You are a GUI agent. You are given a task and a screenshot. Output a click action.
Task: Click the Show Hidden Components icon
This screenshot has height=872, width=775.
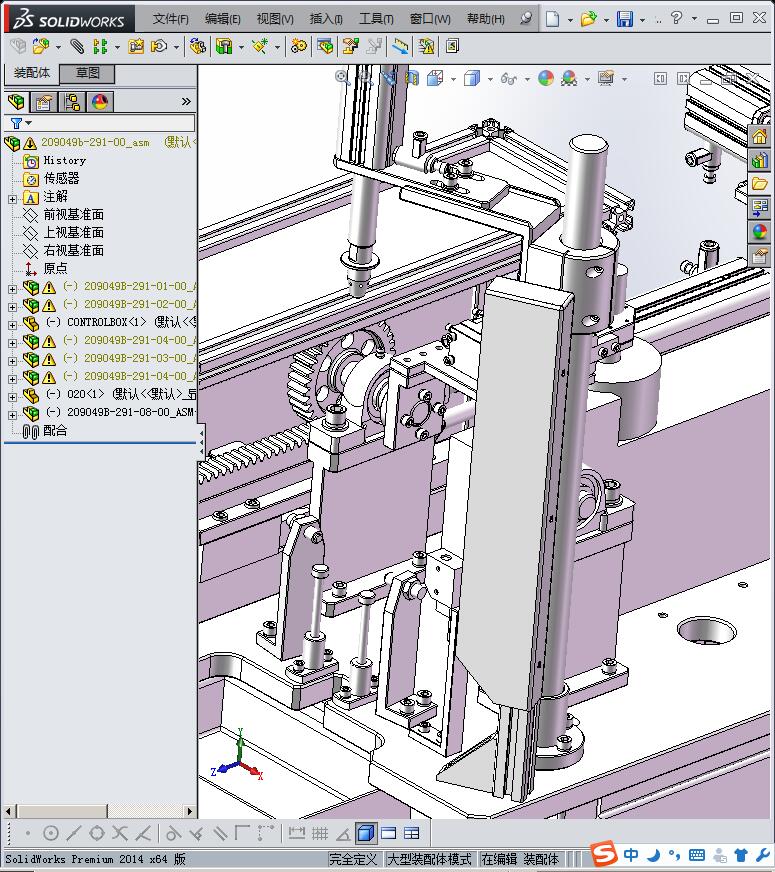(197, 46)
